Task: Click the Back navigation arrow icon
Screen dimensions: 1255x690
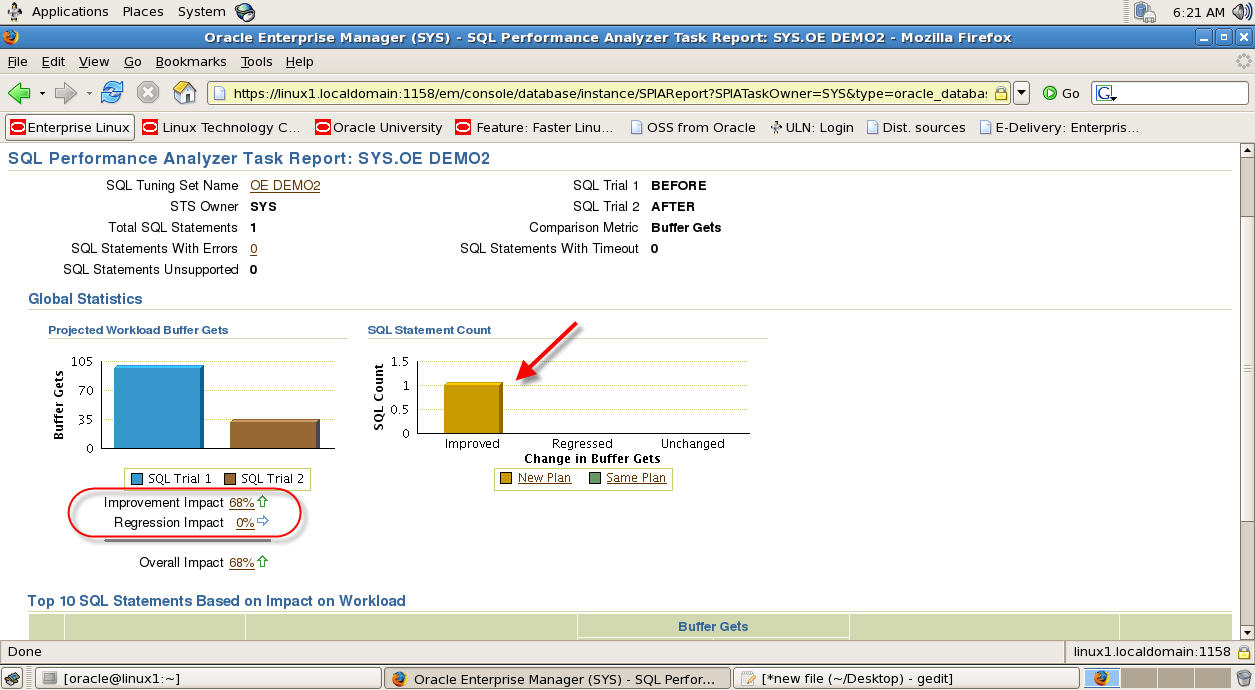Action: (x=19, y=92)
